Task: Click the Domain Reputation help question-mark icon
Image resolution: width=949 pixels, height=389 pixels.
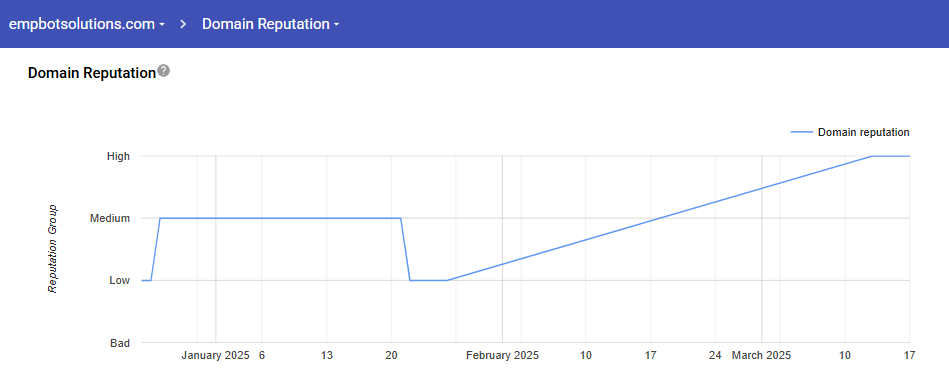Action: pos(163,71)
